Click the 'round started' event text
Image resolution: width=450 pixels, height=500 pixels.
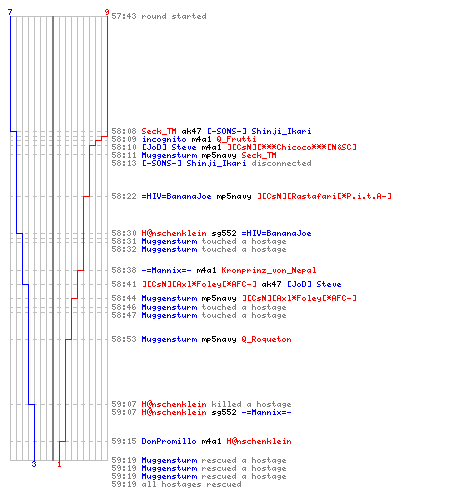tap(174, 16)
